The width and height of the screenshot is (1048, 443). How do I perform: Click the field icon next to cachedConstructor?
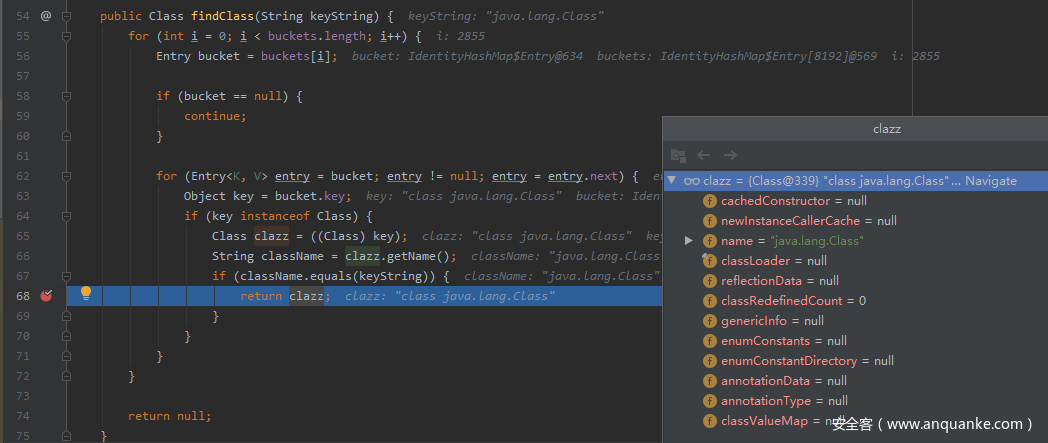point(710,201)
